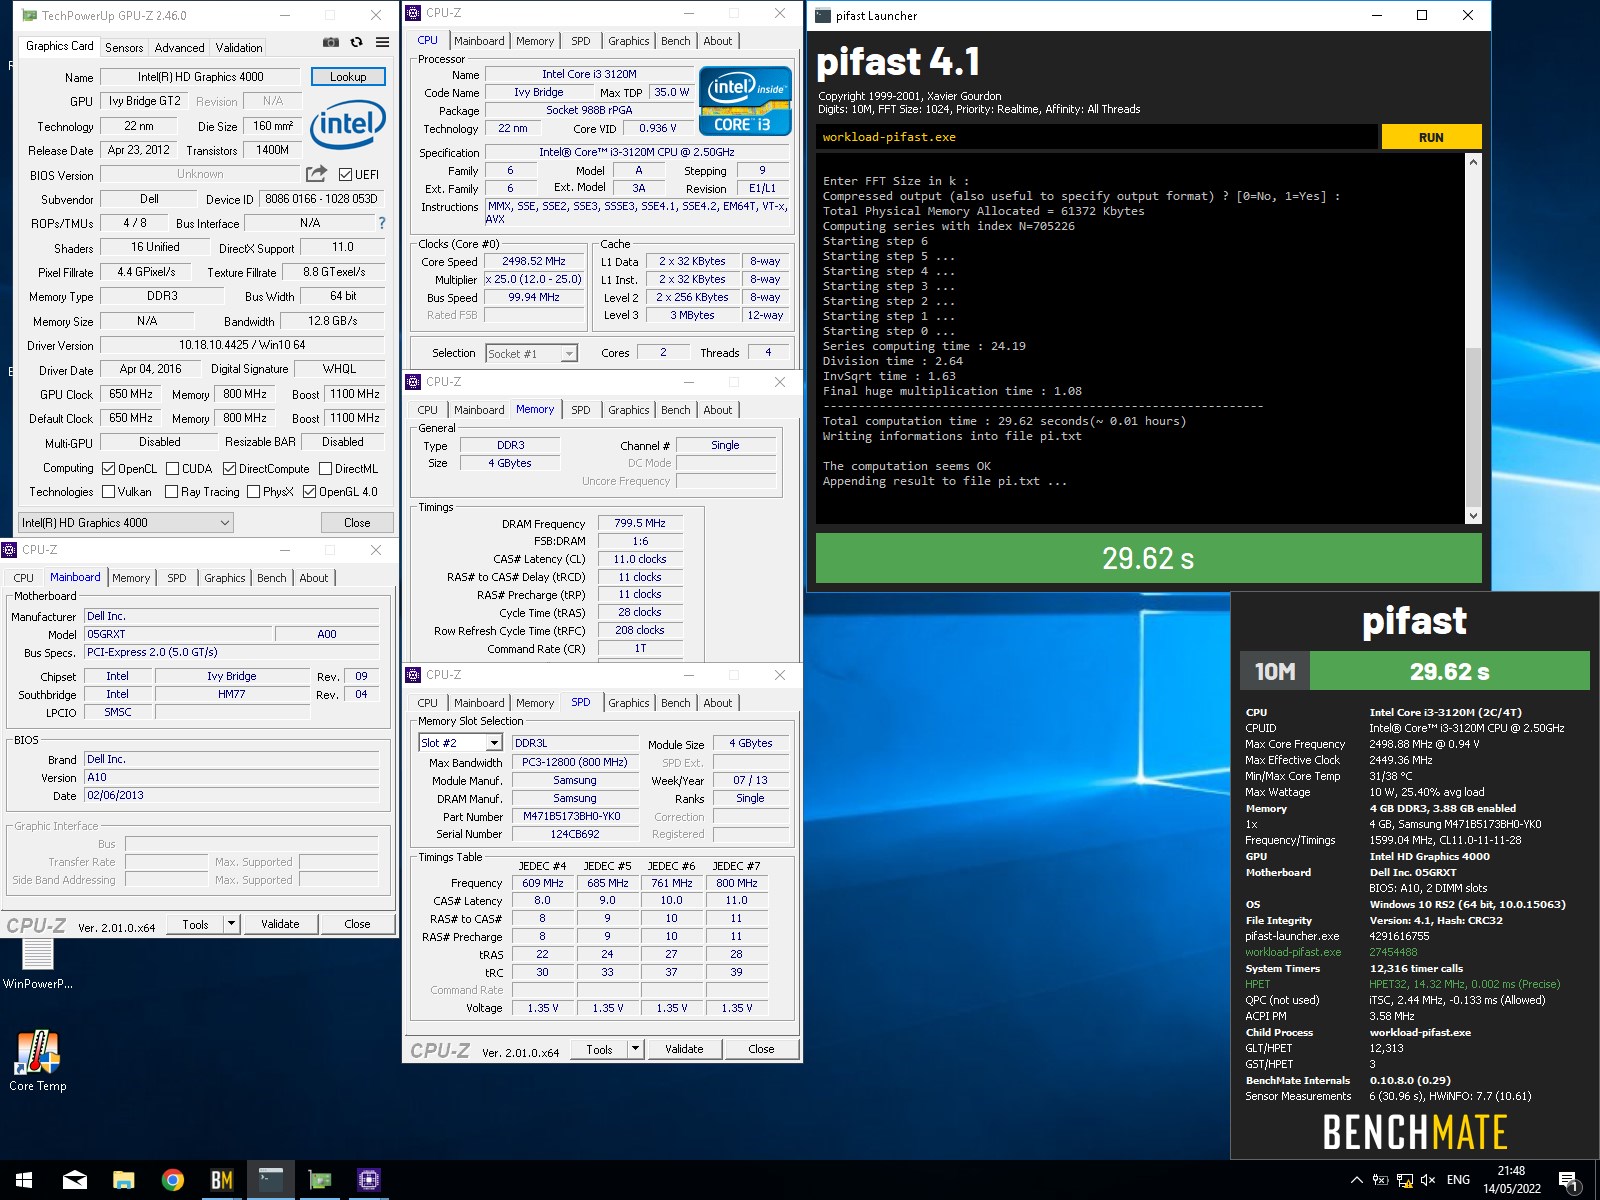Screen dimensions: 1600x1200
Task: Click Validate in SPD CPU-Z window
Action: [684, 1049]
